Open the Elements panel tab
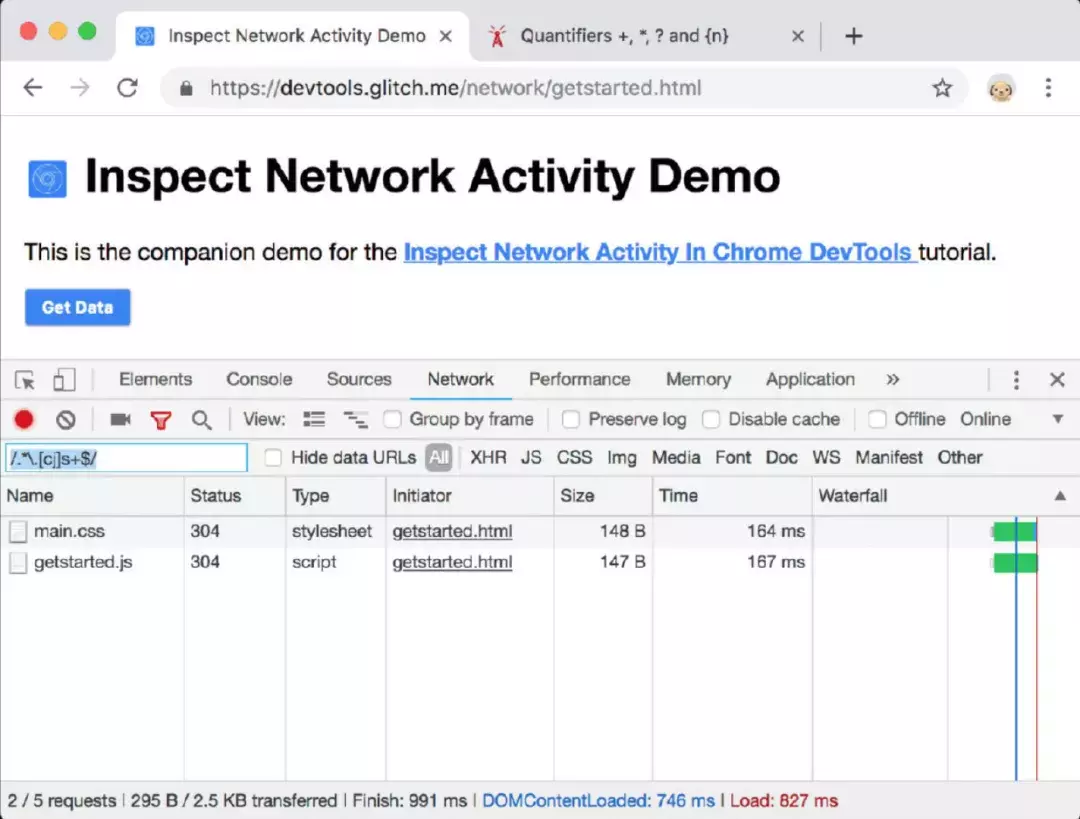Screen dimensions: 1080x819 (x=156, y=380)
